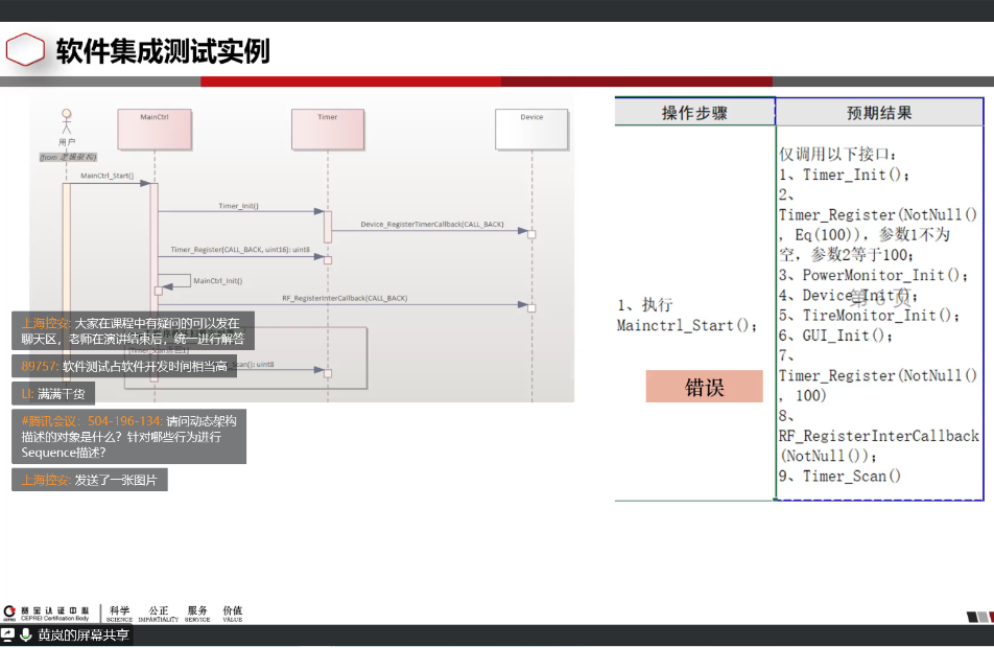Viewport: 994px width, 648px height.
Task: Click the screen share icon in bottom bar
Action: click(8, 635)
